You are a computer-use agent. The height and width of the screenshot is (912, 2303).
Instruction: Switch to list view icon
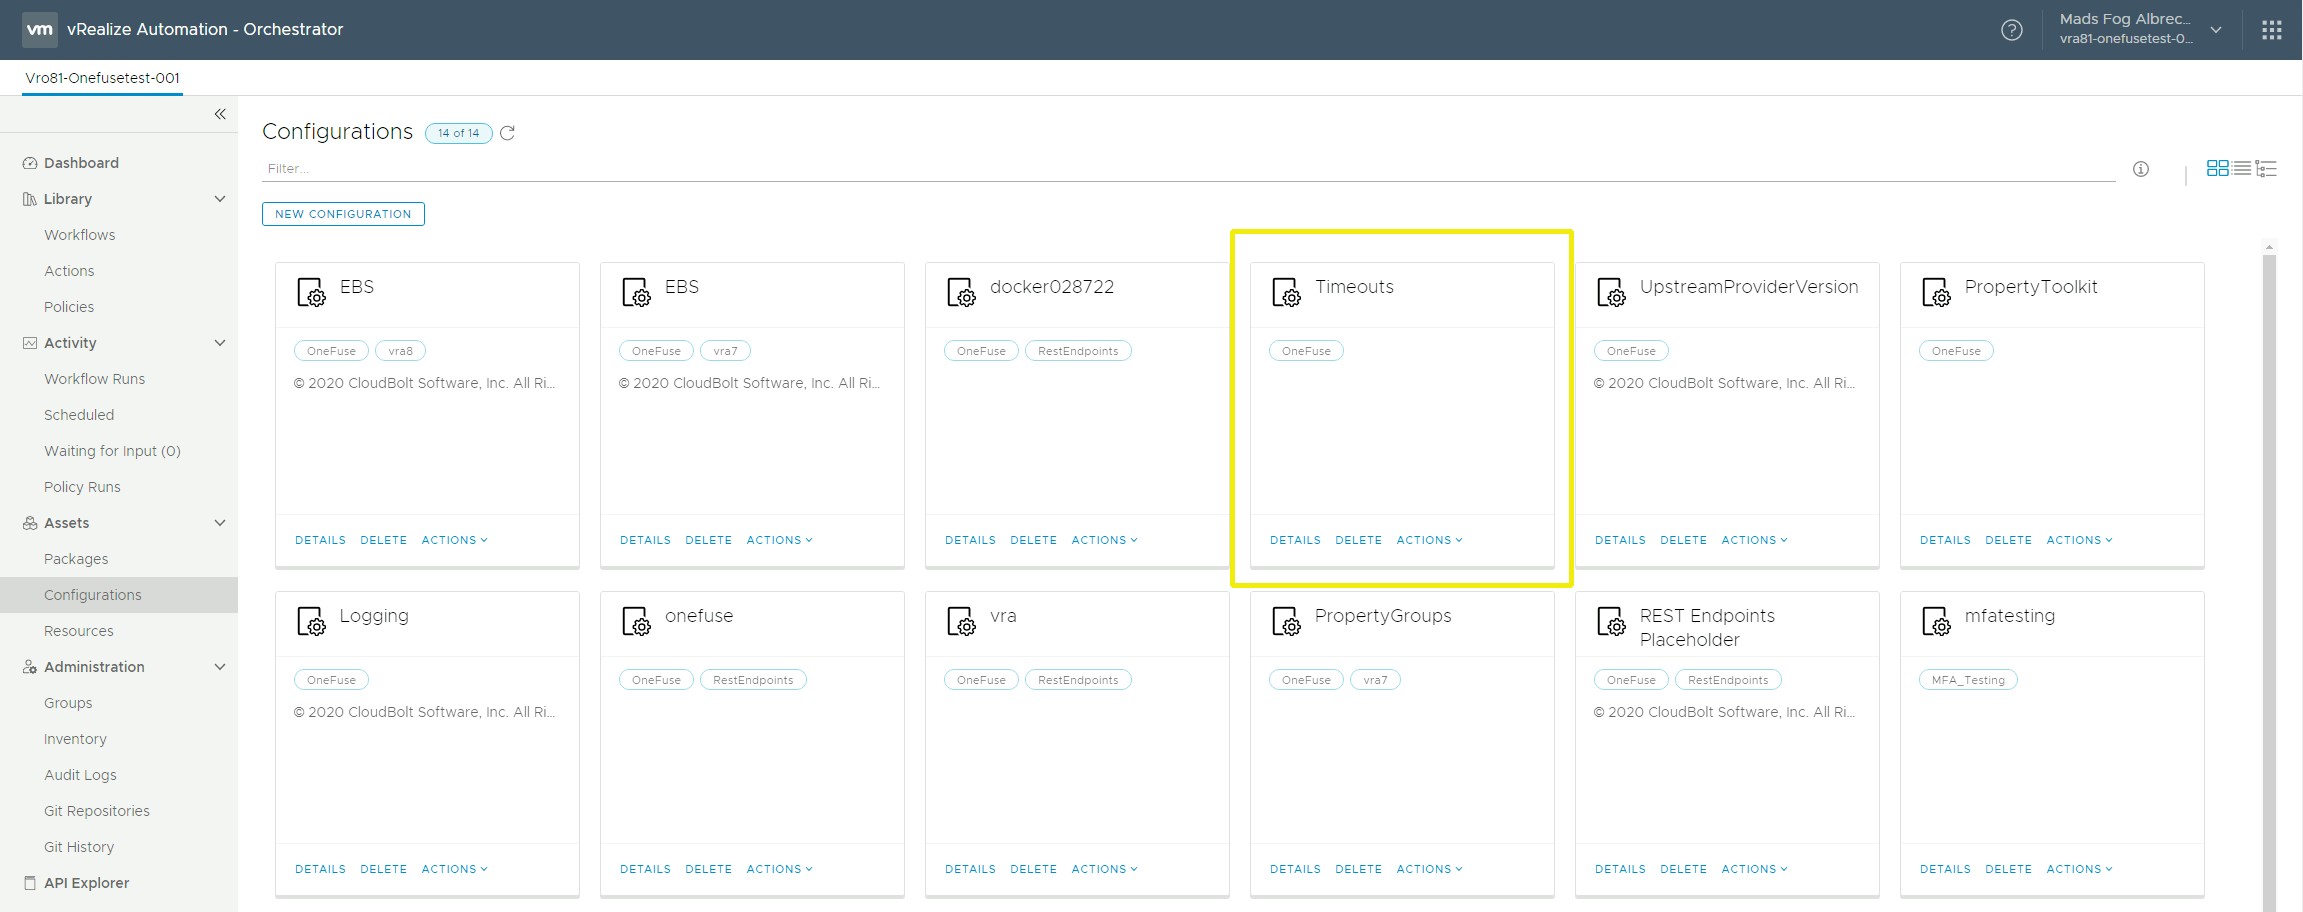pyautogui.click(x=2242, y=168)
